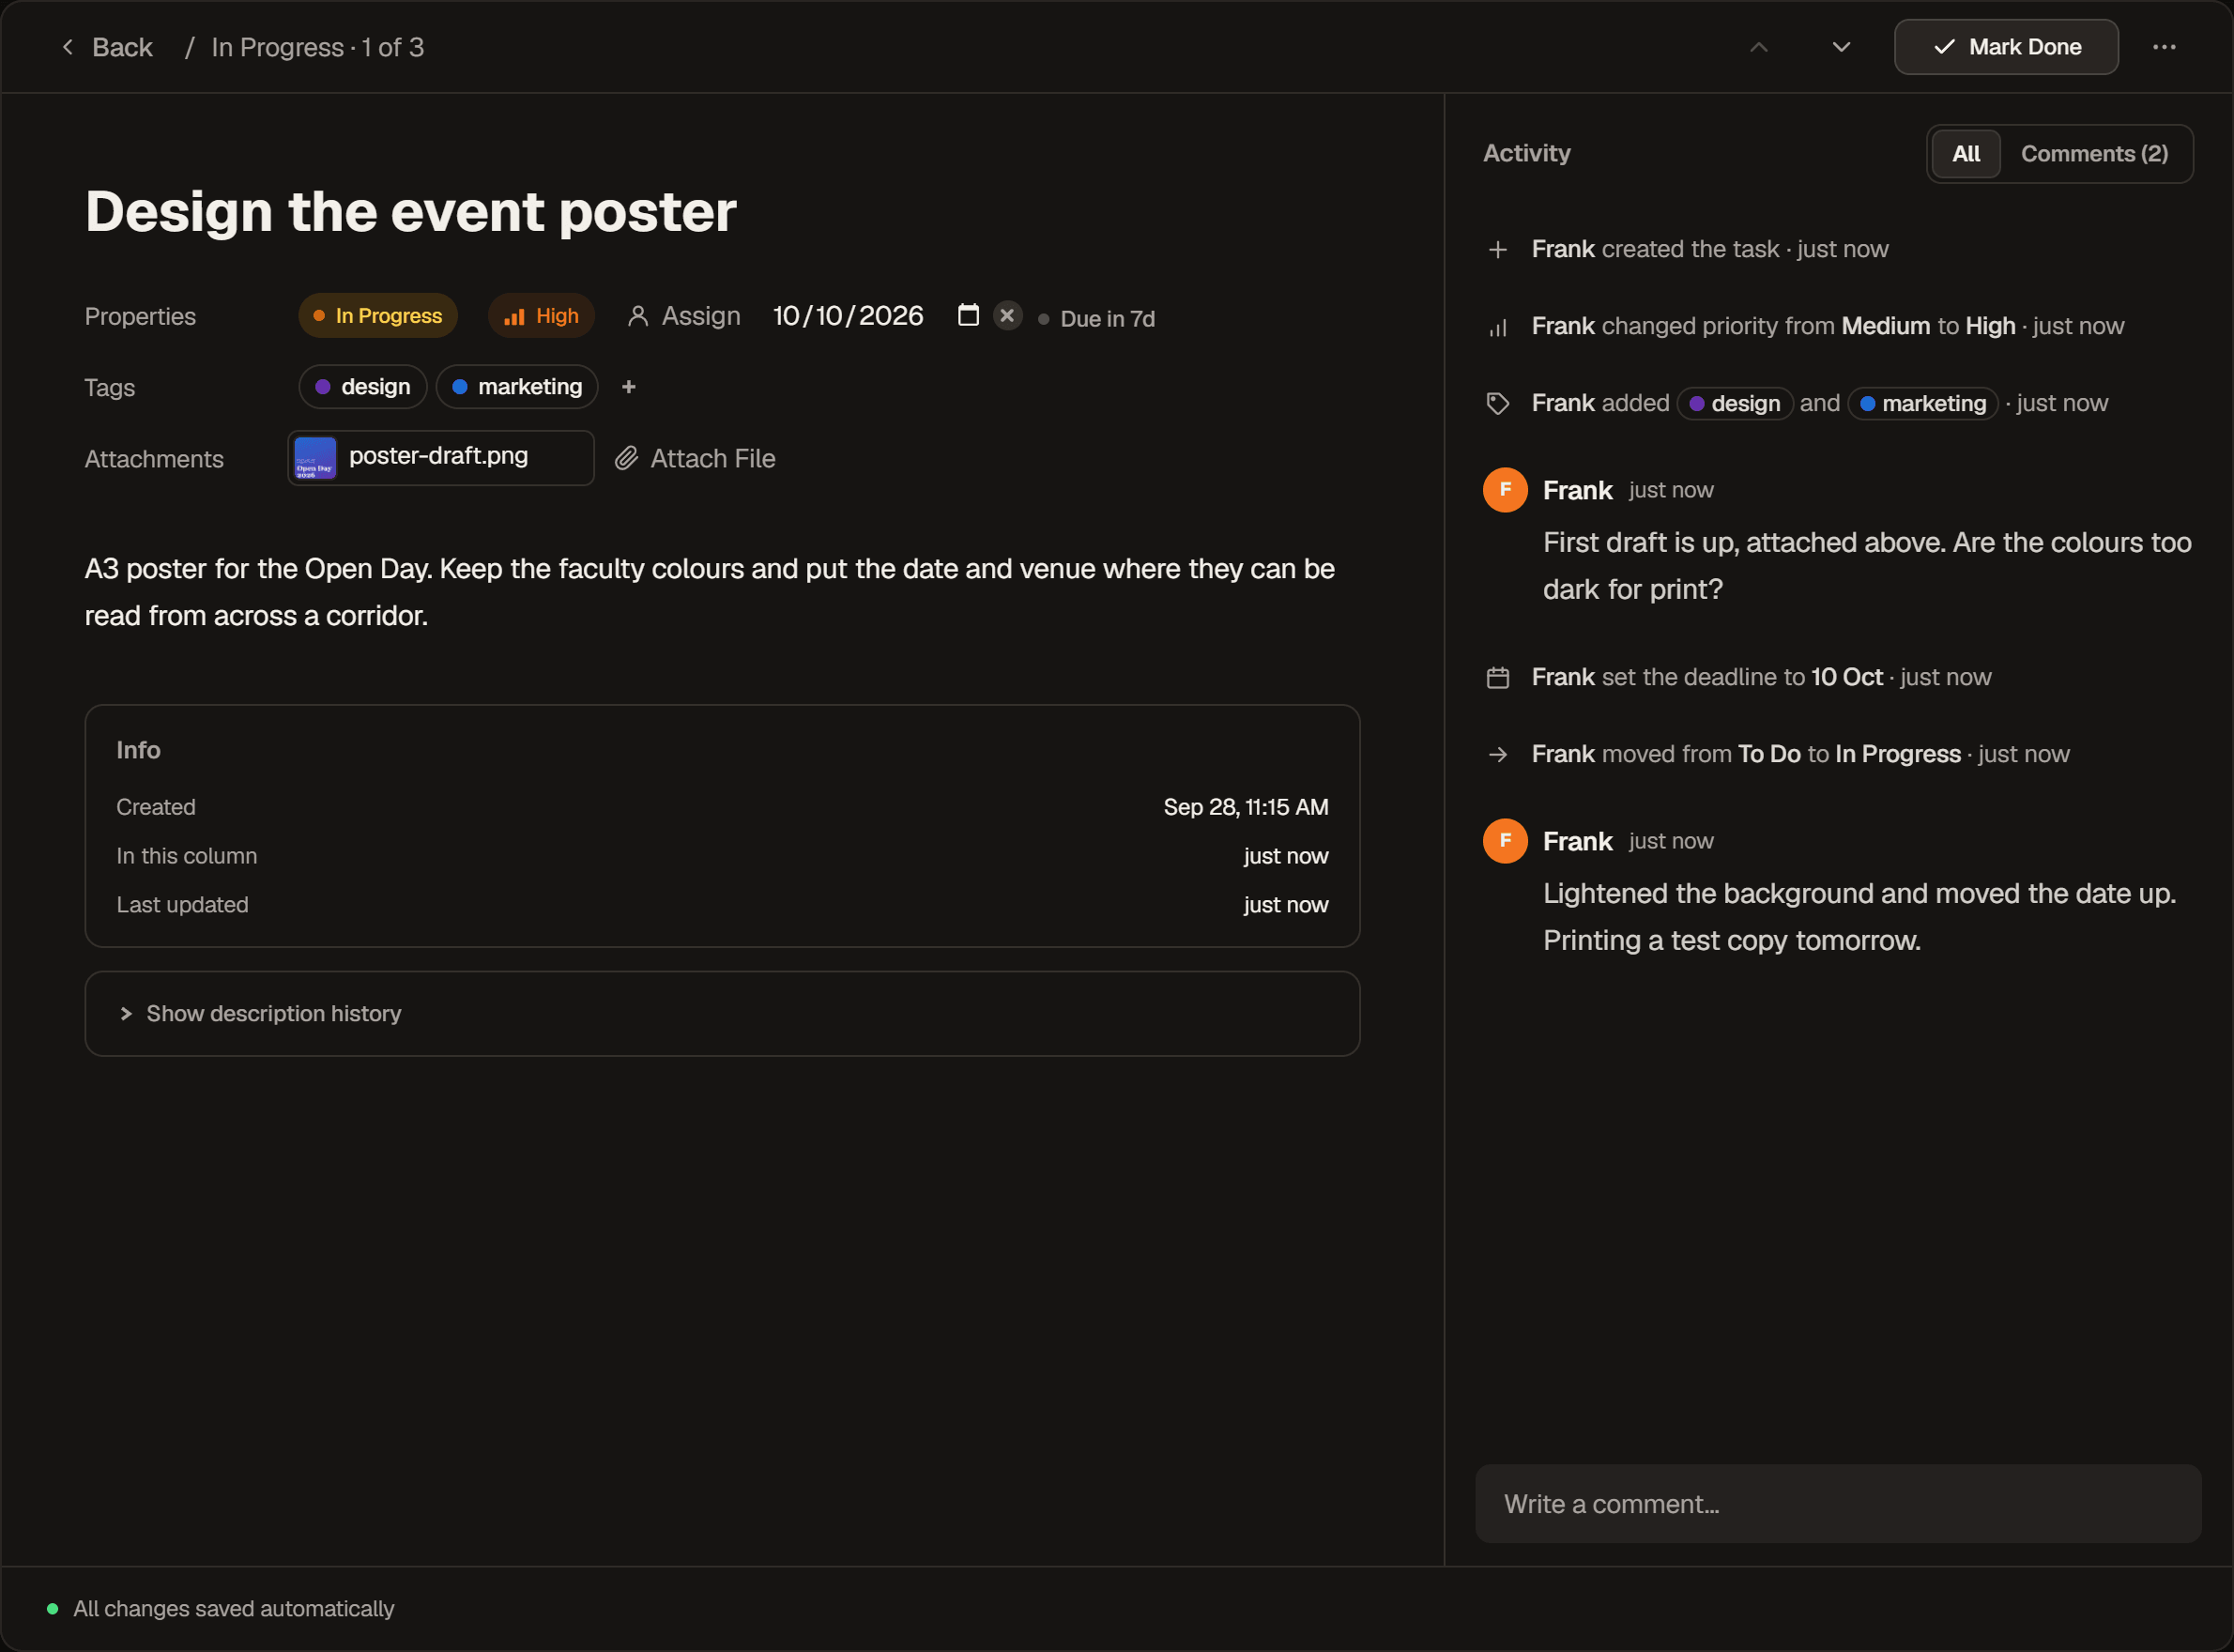Image resolution: width=2234 pixels, height=1652 pixels.
Task: Click the task title Design the event poster
Action: (x=411, y=212)
